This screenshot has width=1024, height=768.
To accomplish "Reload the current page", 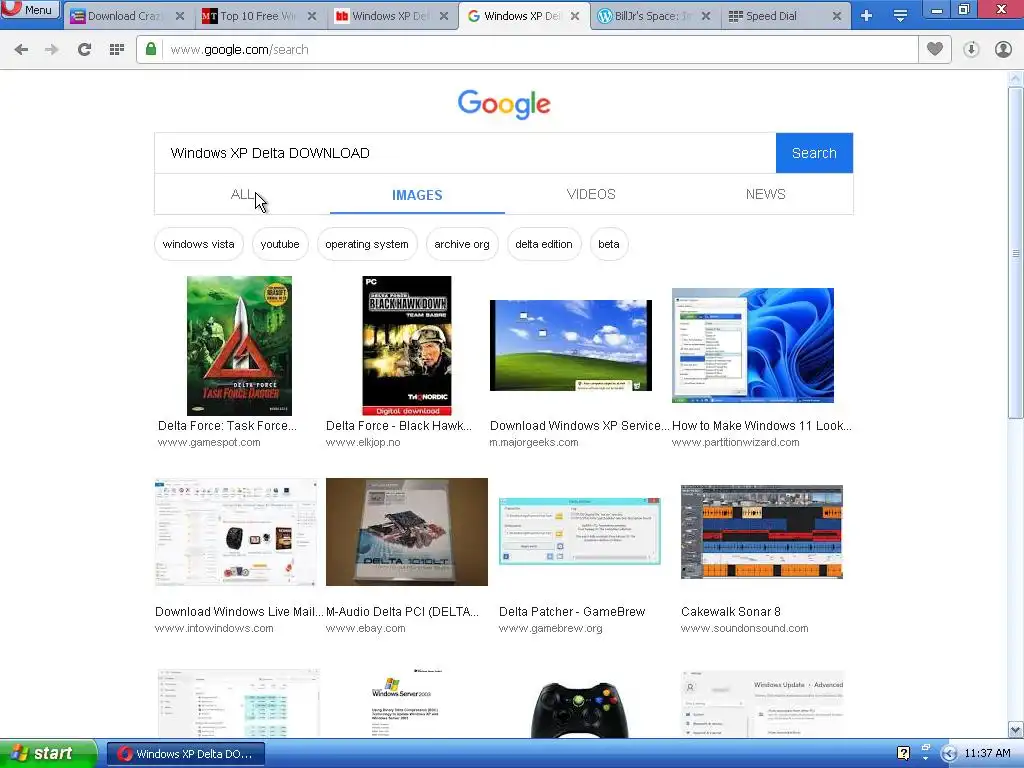I will click(84, 50).
